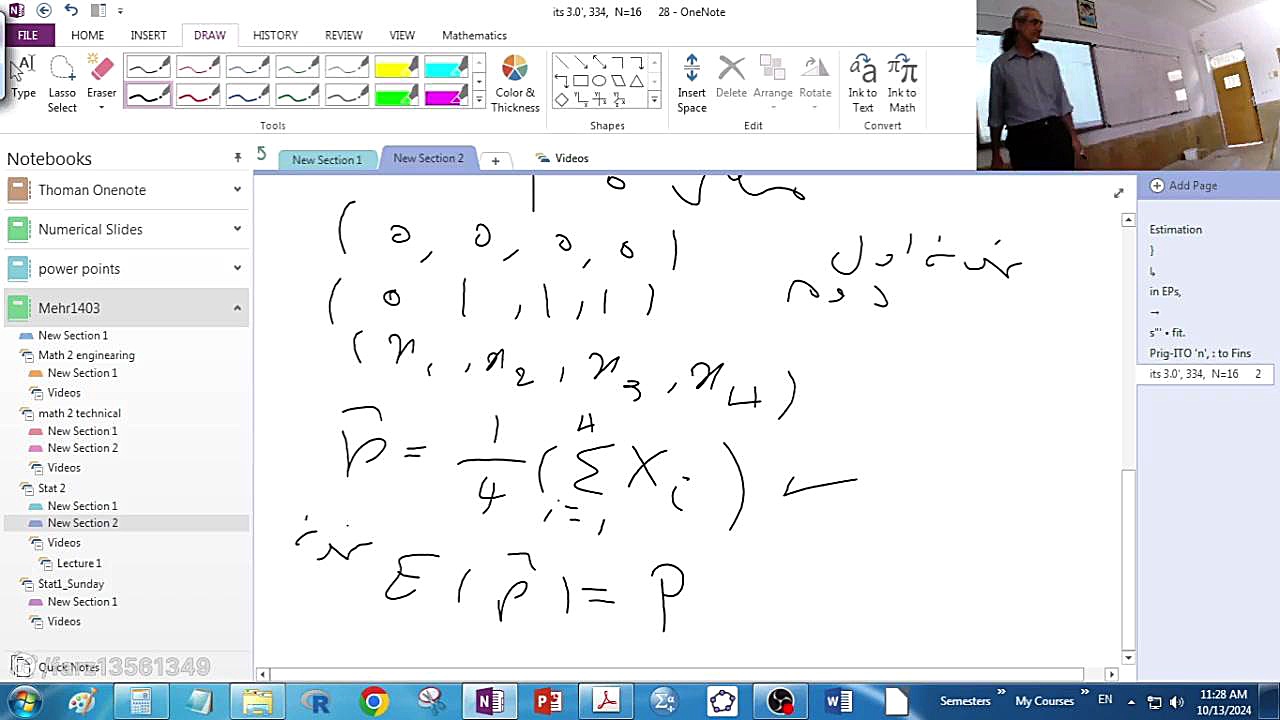Open the GeoGebra taskbar icon
Viewport: 1280px width, 720px height.
point(722,701)
